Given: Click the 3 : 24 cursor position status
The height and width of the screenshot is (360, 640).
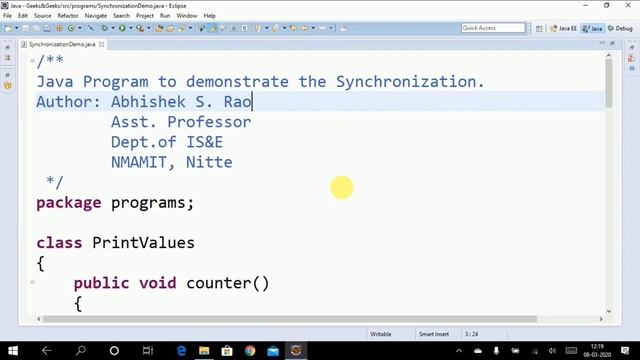Looking at the screenshot, I should point(471,334).
